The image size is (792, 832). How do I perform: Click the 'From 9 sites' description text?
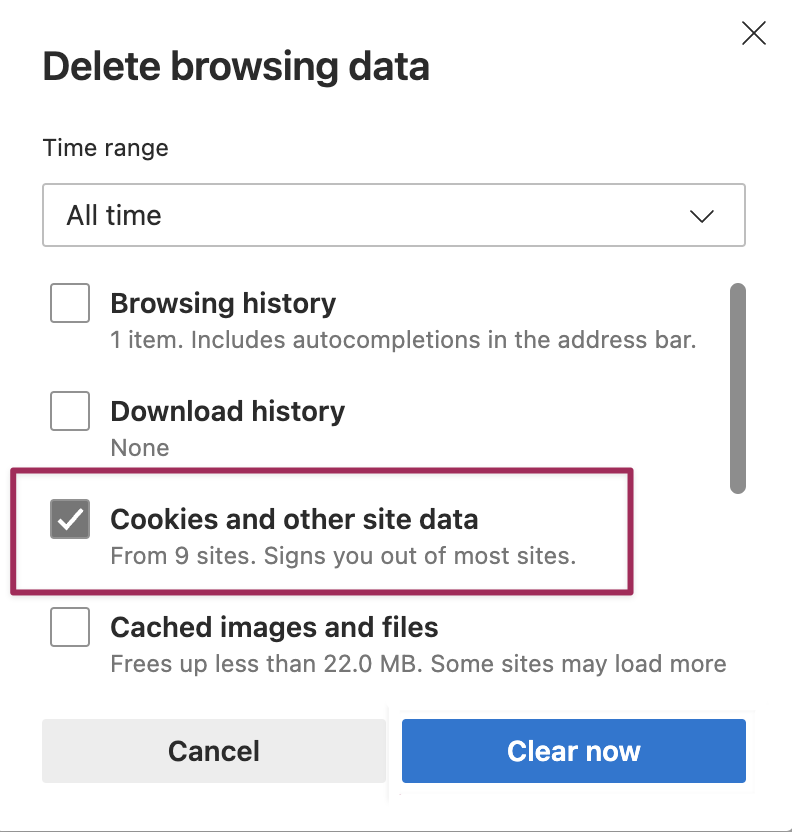click(x=342, y=555)
